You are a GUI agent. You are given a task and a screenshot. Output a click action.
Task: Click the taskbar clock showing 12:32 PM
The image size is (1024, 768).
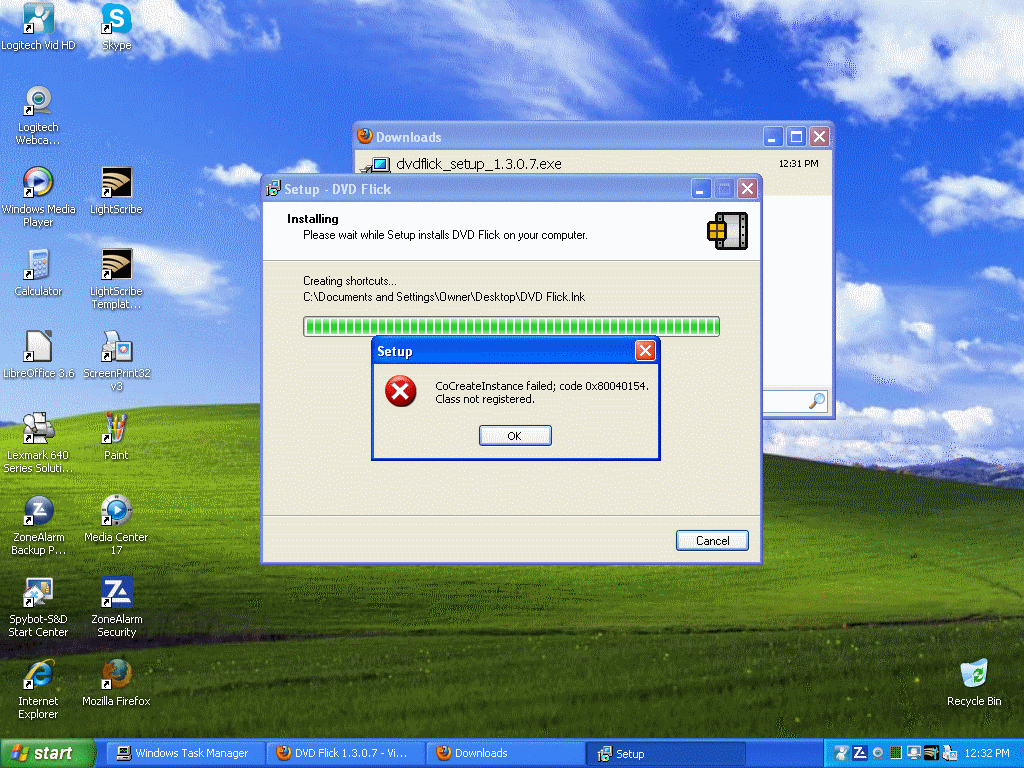[x=987, y=753]
